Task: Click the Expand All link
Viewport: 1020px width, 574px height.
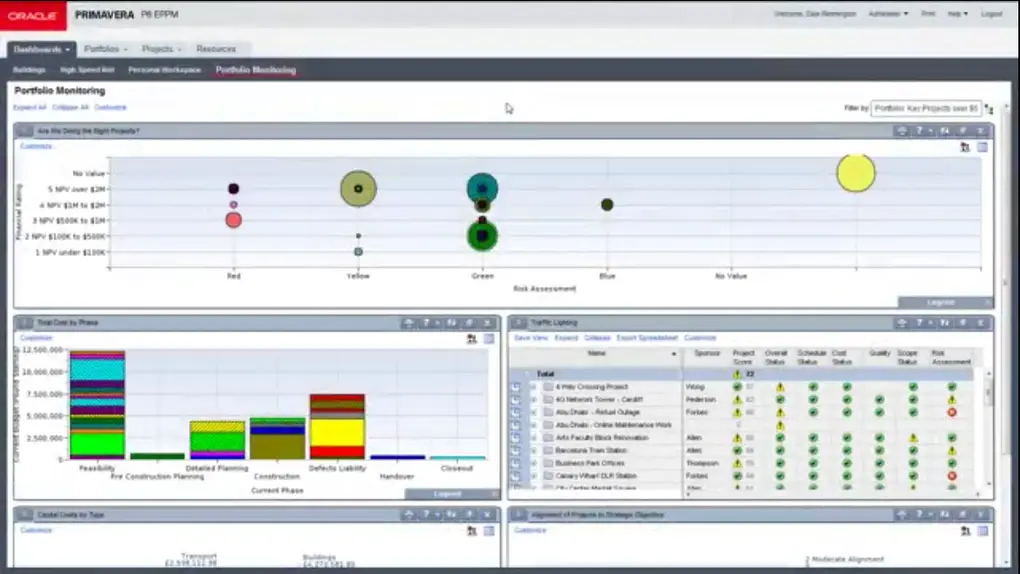Action: click(30, 107)
